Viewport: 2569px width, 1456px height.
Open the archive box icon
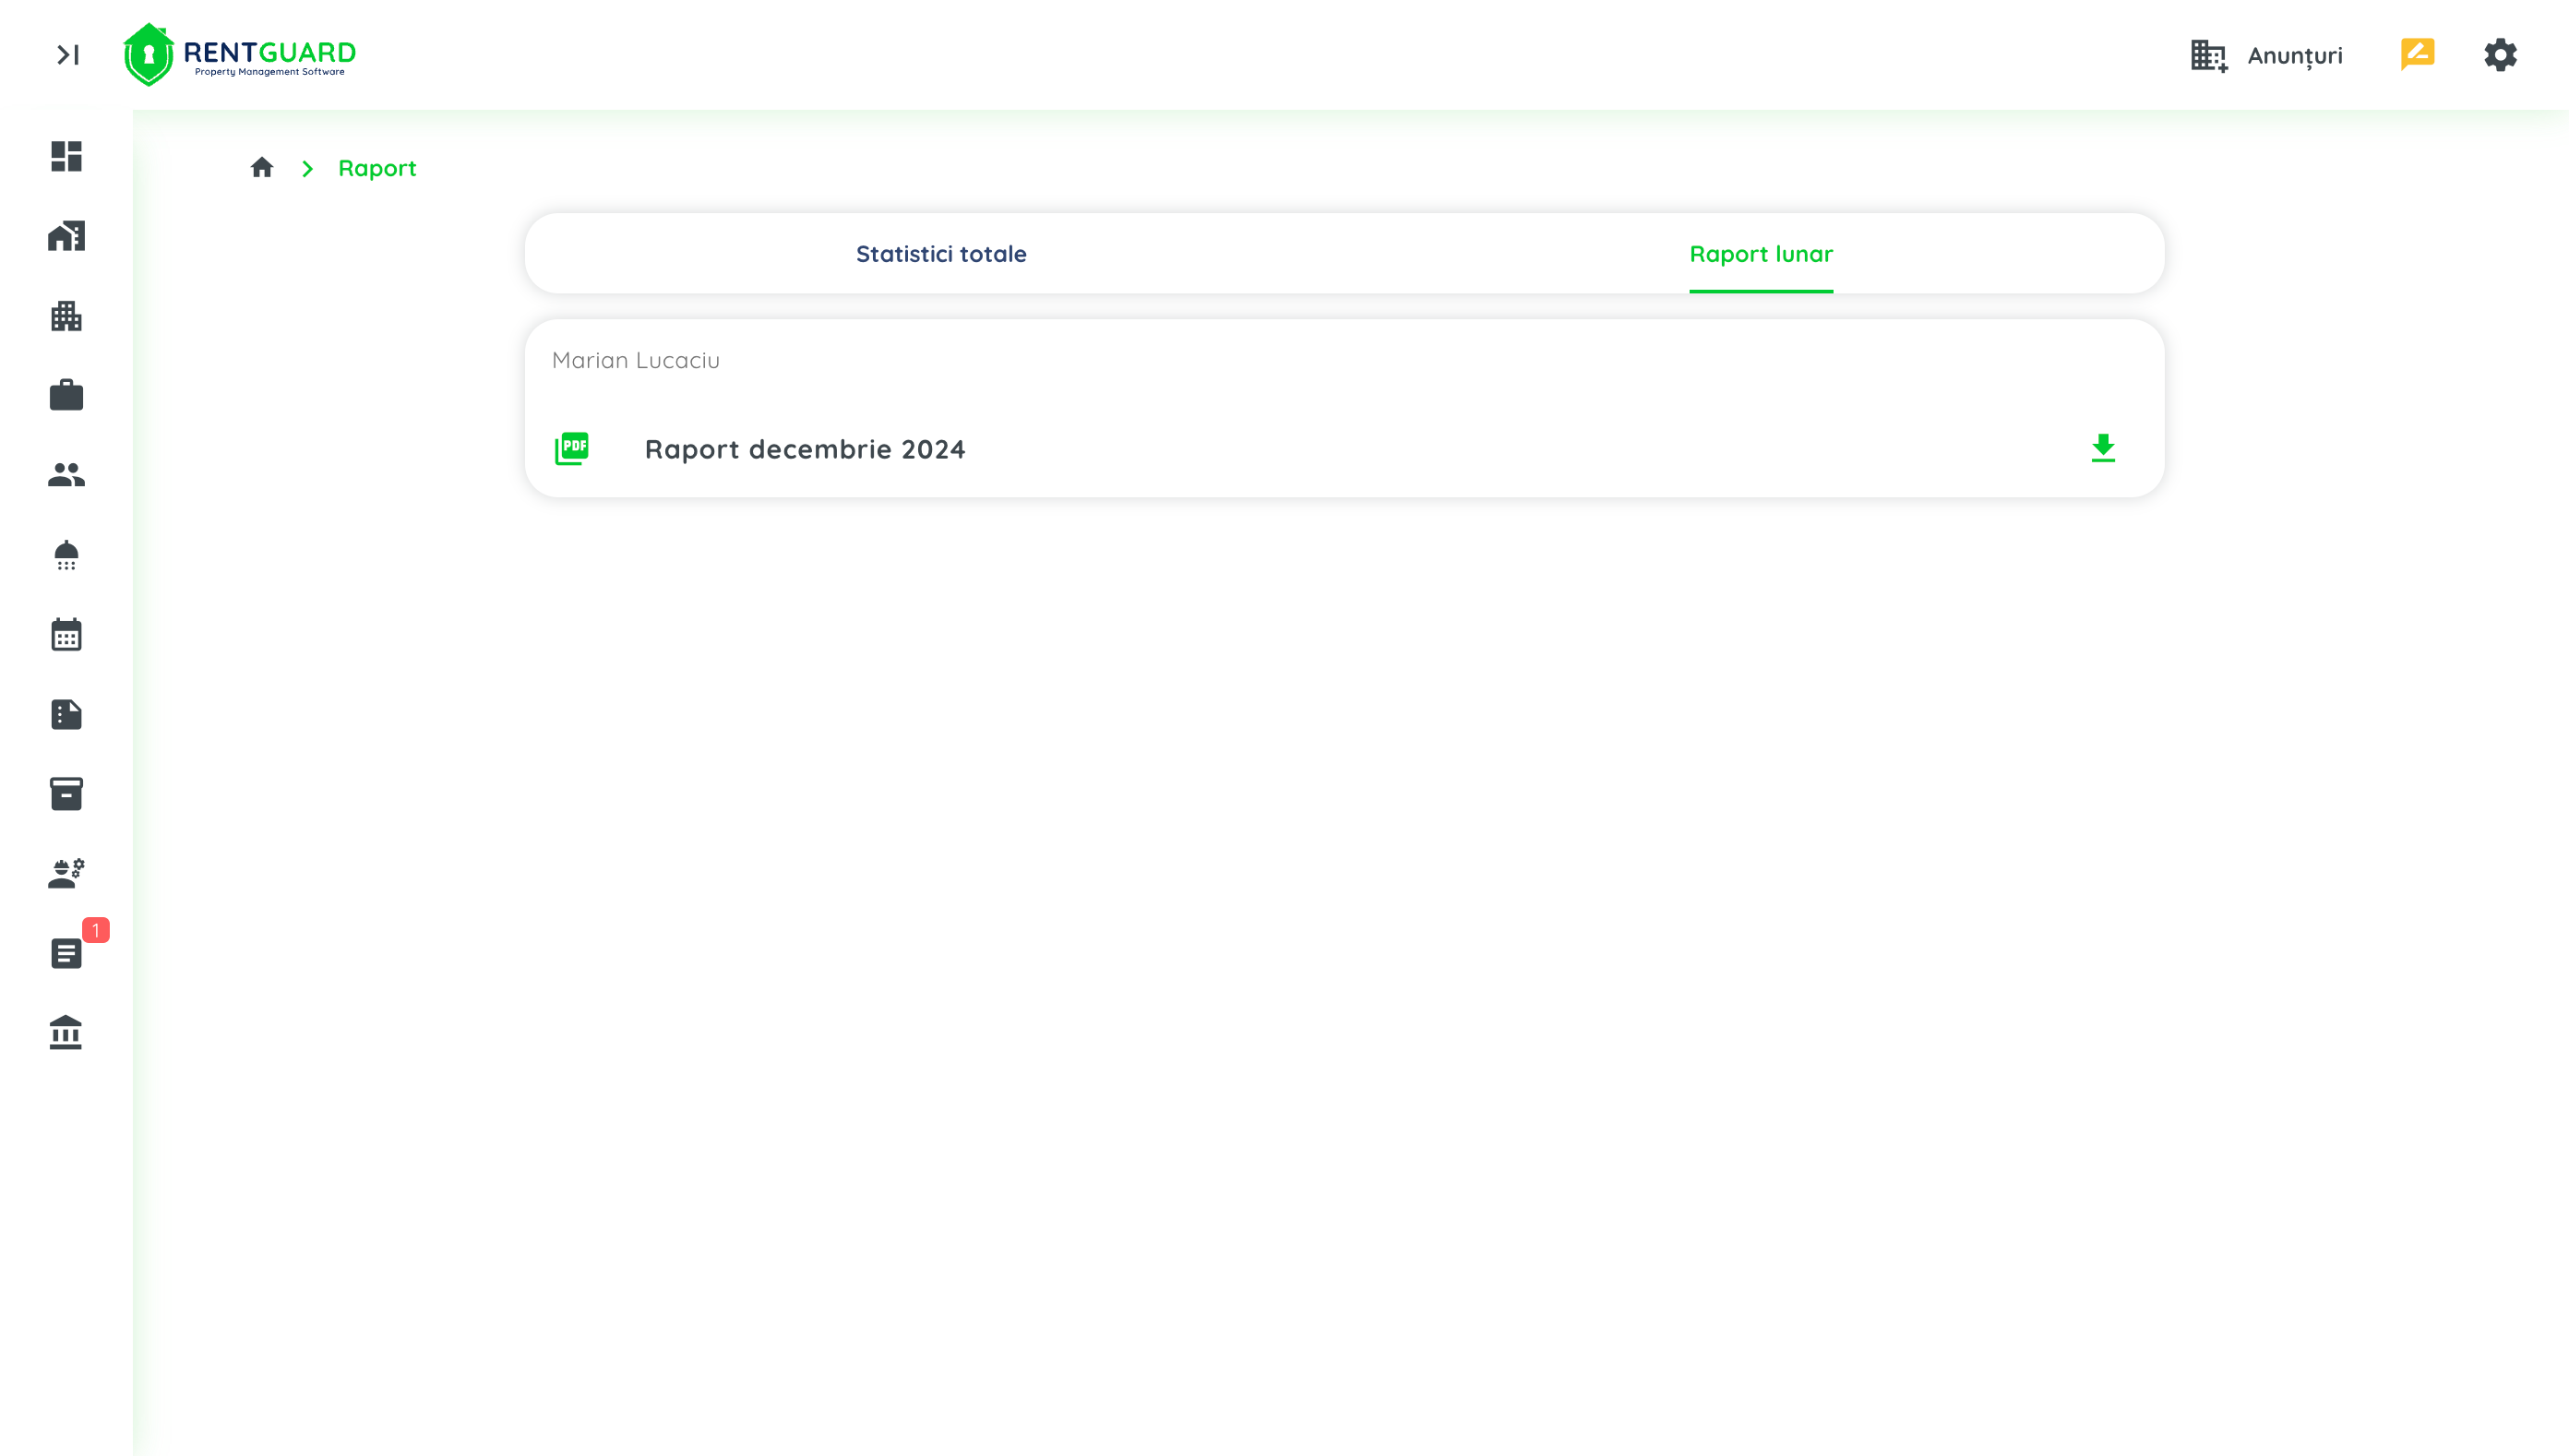tap(66, 794)
